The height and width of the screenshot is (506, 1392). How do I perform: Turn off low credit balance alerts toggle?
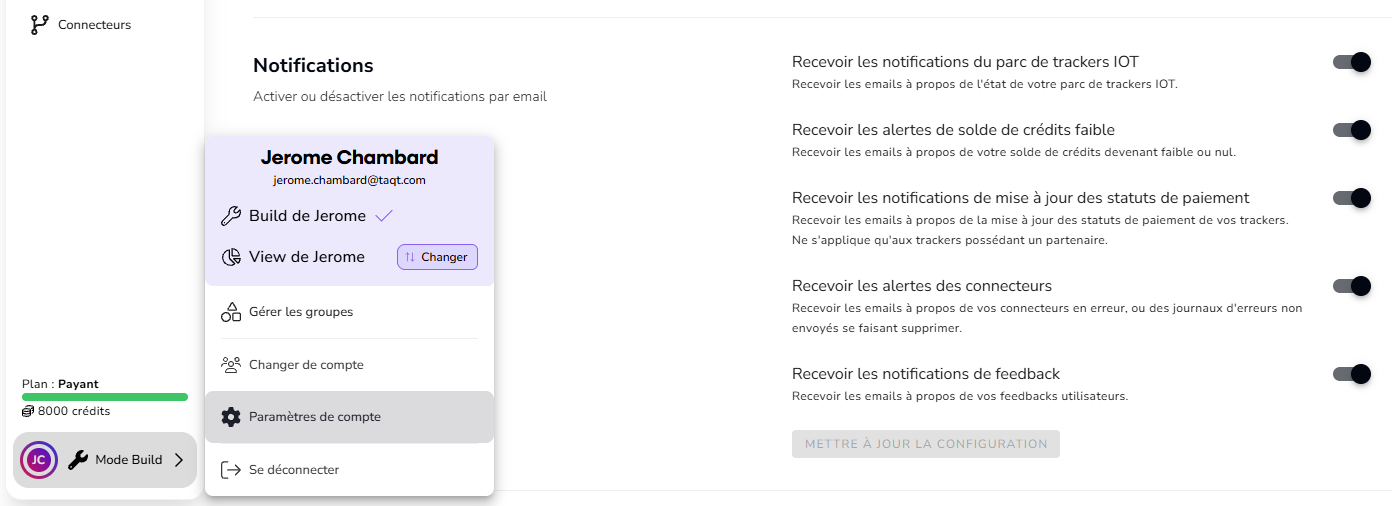pyautogui.click(x=1351, y=130)
